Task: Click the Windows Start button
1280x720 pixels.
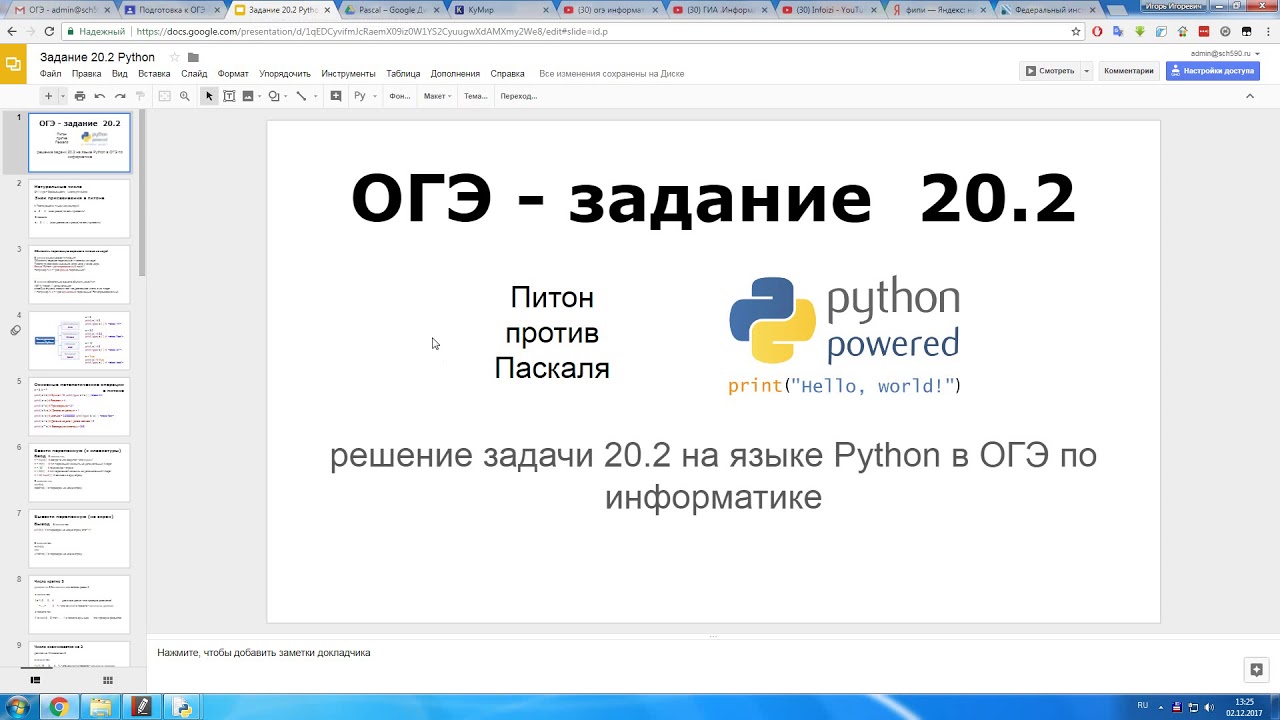Action: (18, 707)
